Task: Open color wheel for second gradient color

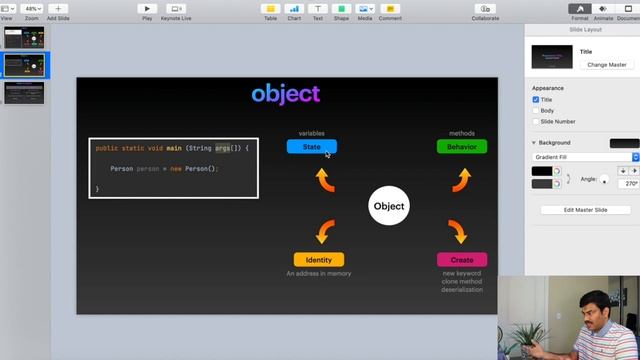Action: 557,184
